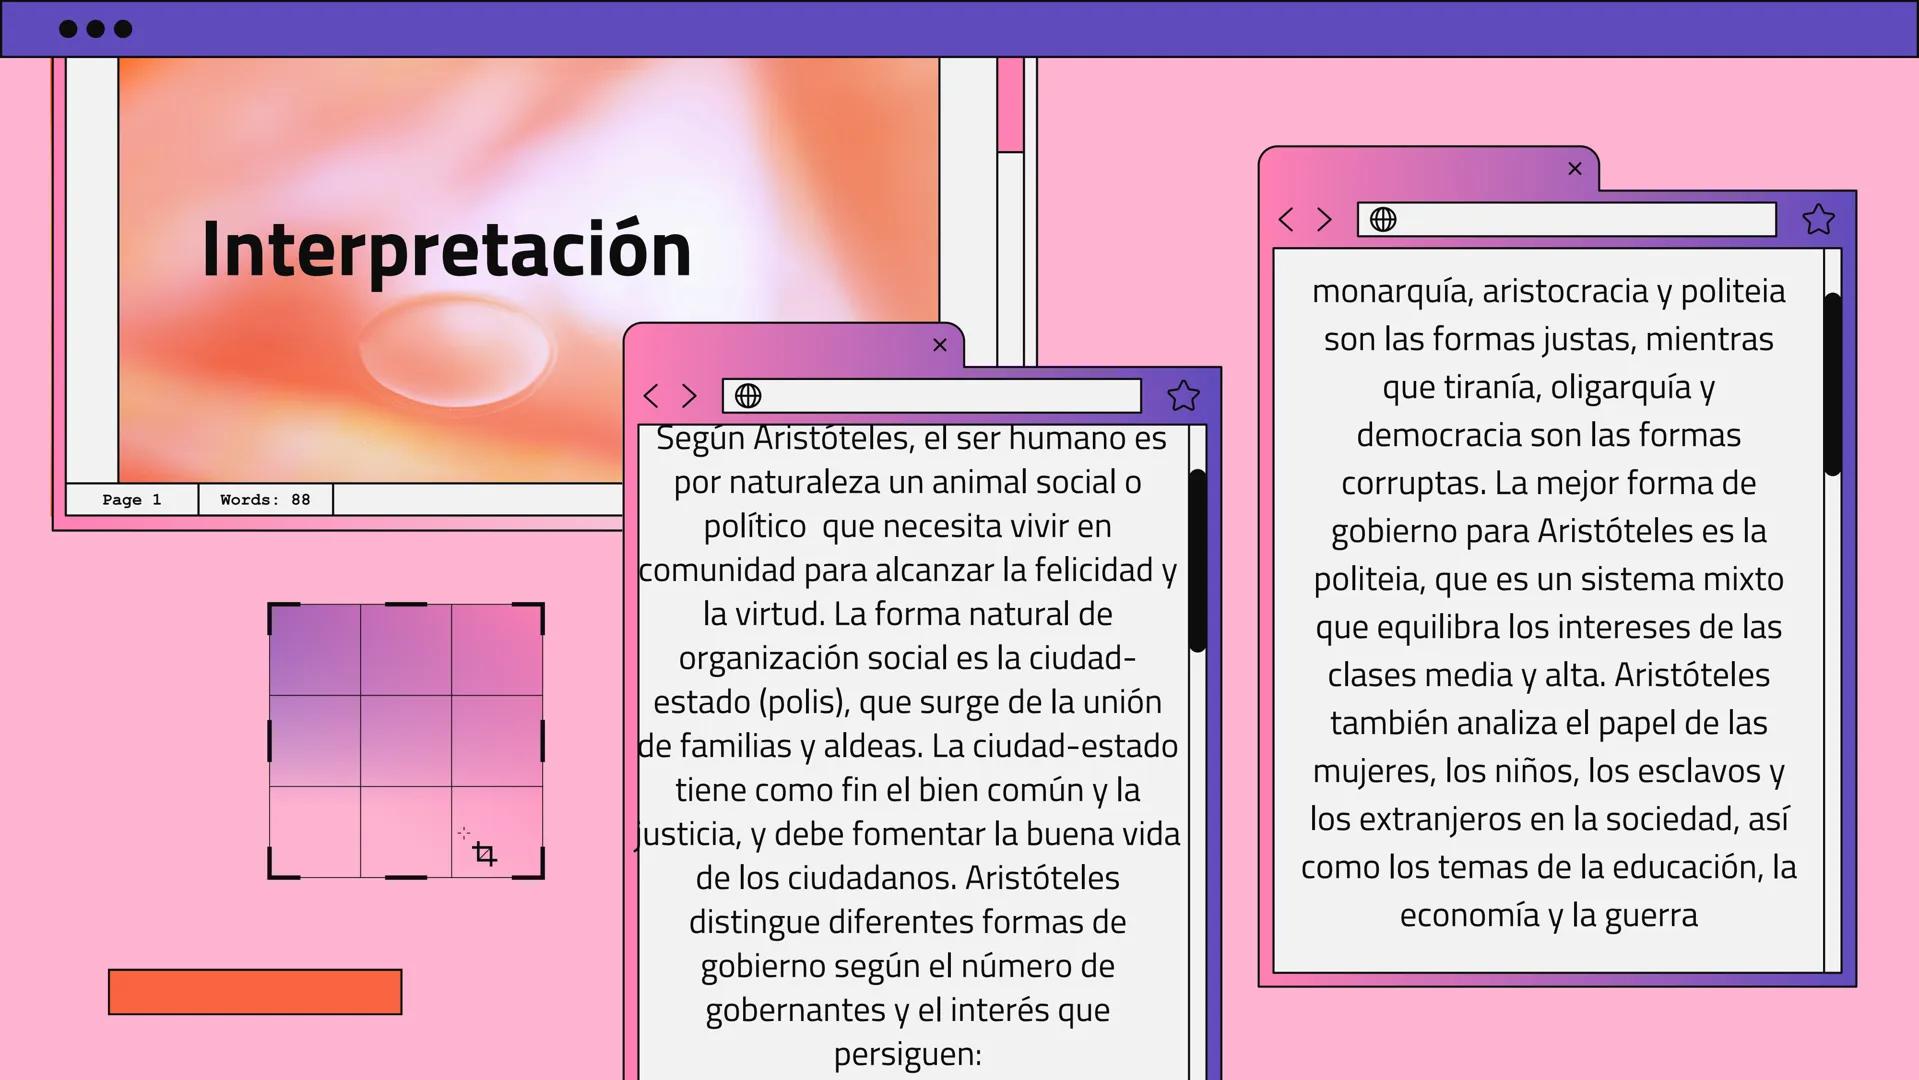The image size is (1919, 1080).
Task: Click the Interpretación title text
Action: [x=447, y=248]
